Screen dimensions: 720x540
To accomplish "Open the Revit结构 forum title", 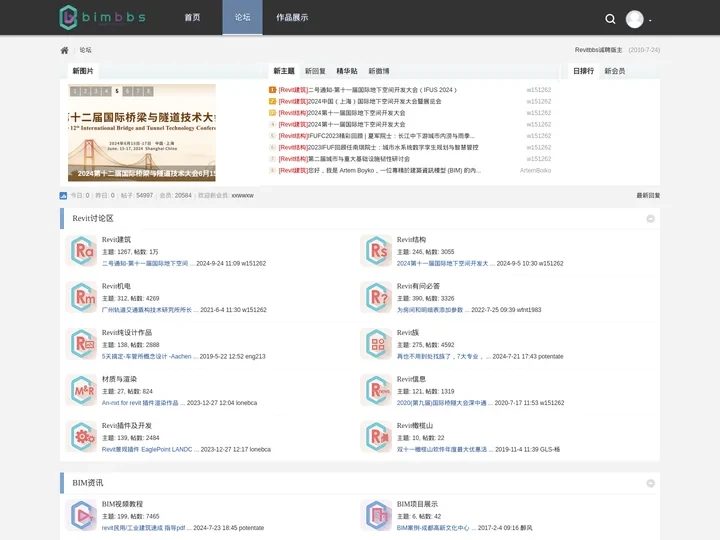I will [411, 240].
